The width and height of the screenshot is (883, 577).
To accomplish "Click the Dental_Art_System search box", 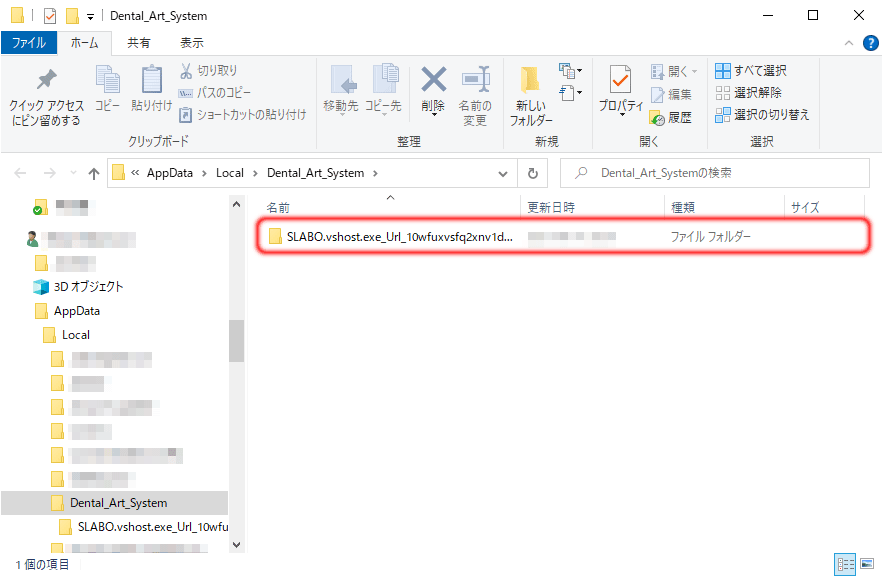I will coord(715,173).
